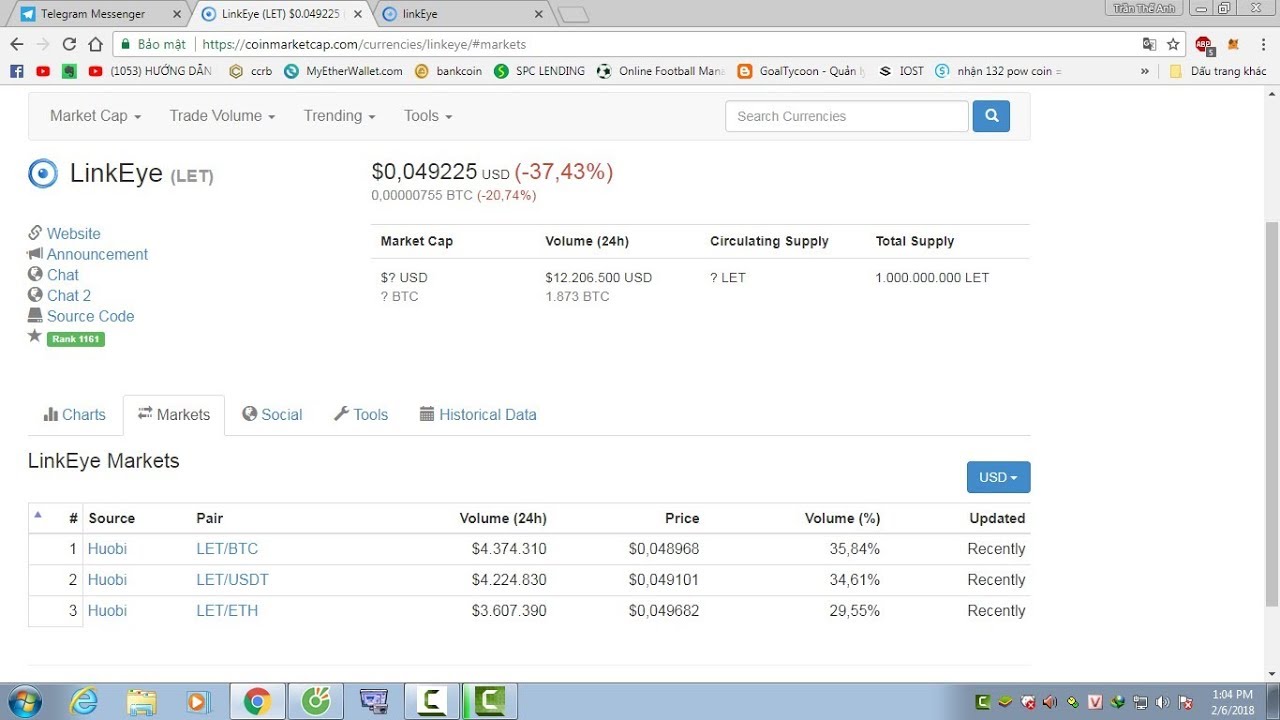Click the Google Translate icon in address bar
Viewport: 1280px width, 720px height.
click(1150, 44)
